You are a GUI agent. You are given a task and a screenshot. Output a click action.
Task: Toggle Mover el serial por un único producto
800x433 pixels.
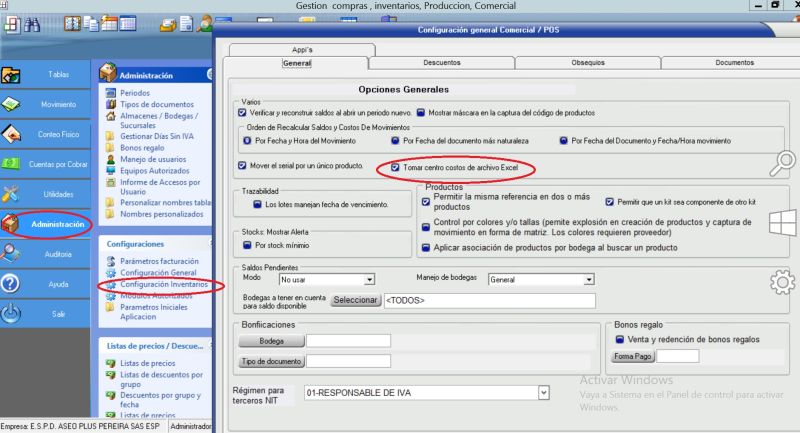243,165
